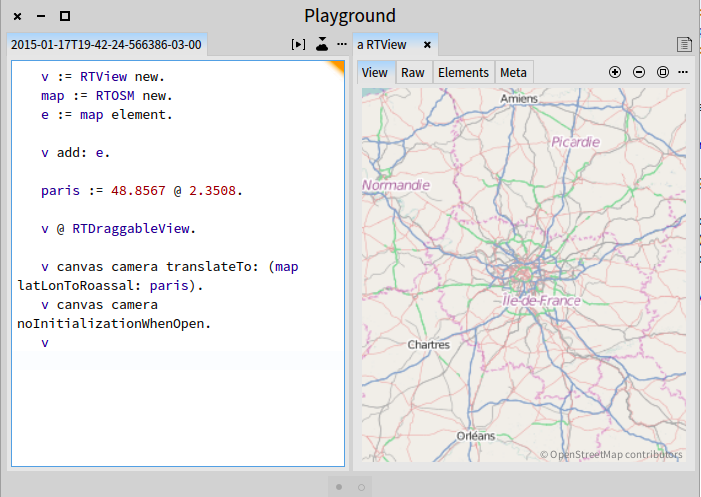Switch to the Raw tab
Screen dimensions: 701x497
[413, 73]
